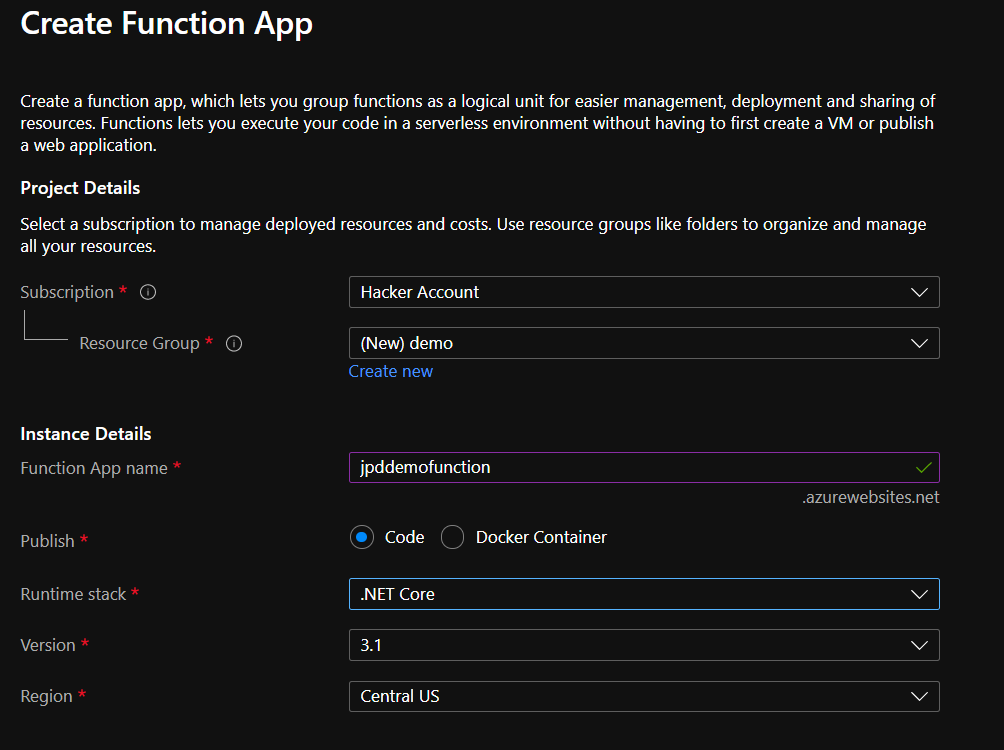Click the Create new resource group link
The width and height of the screenshot is (1004, 750).
pos(391,371)
